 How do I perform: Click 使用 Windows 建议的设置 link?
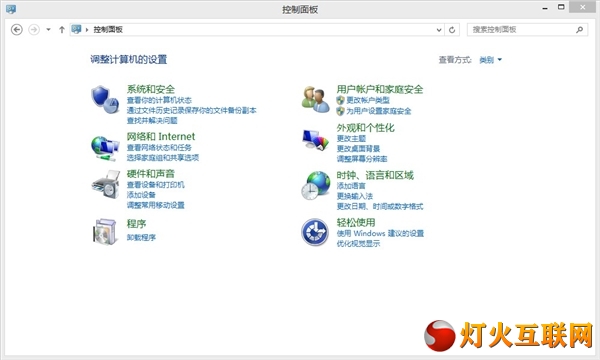coord(380,233)
